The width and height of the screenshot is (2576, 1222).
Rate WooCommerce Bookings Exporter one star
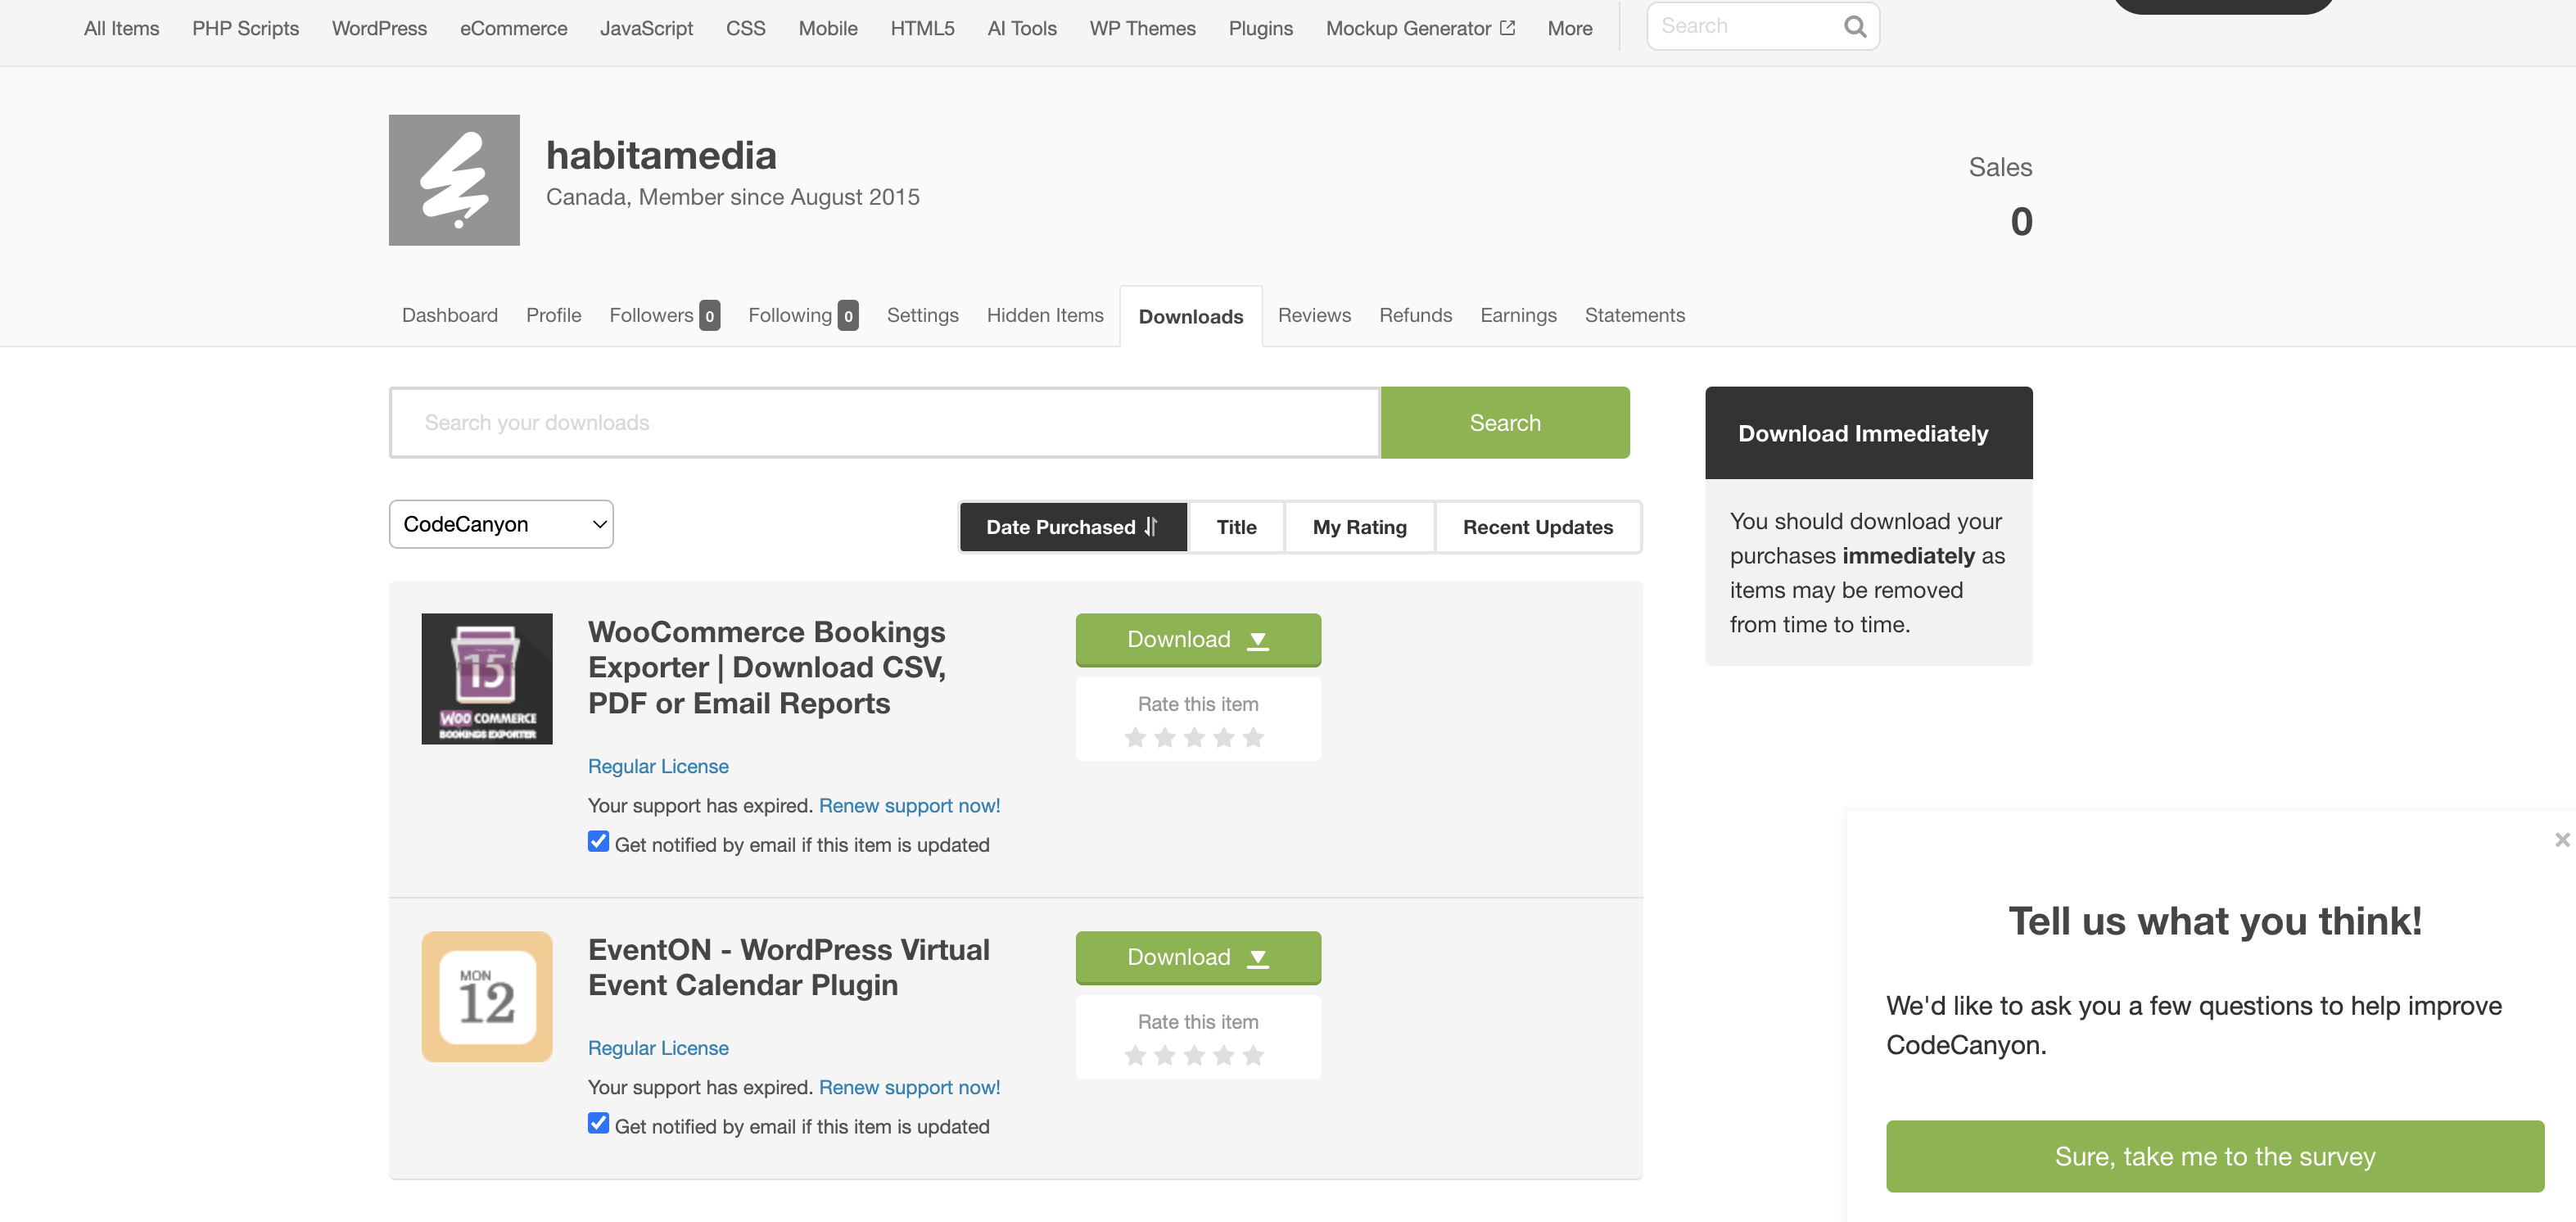pos(1135,738)
